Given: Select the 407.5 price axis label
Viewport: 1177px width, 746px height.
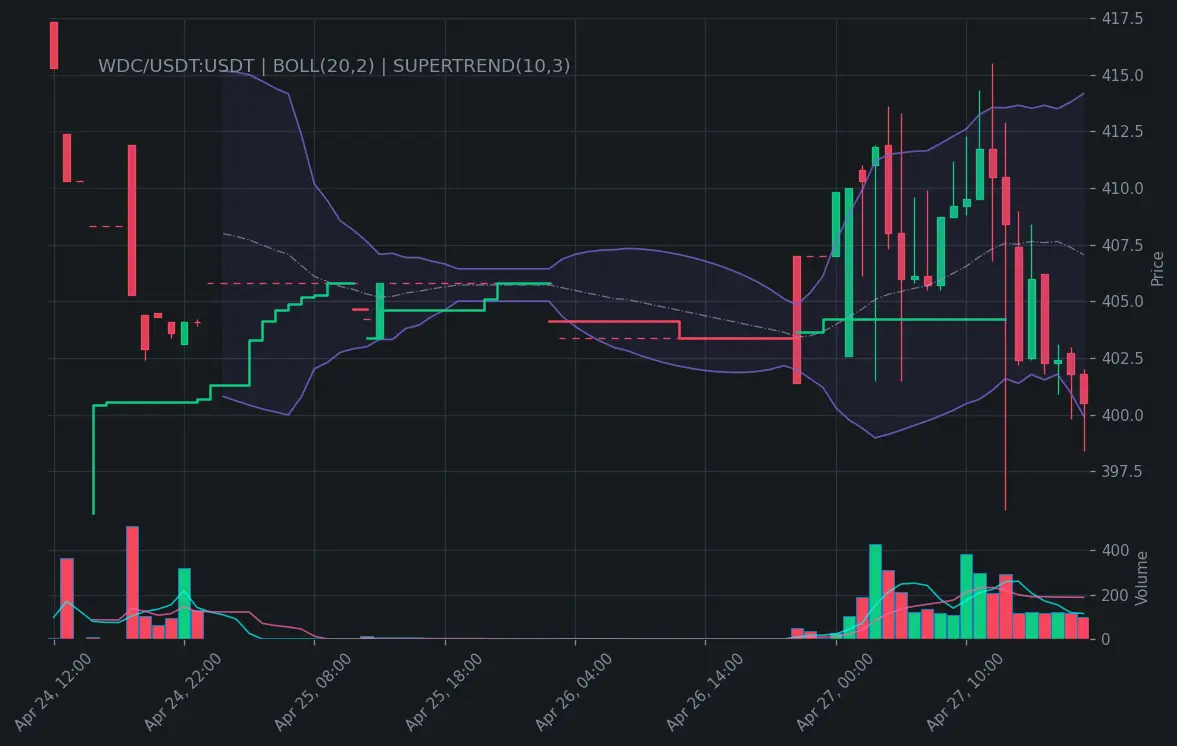Looking at the screenshot, I should click(1122, 245).
